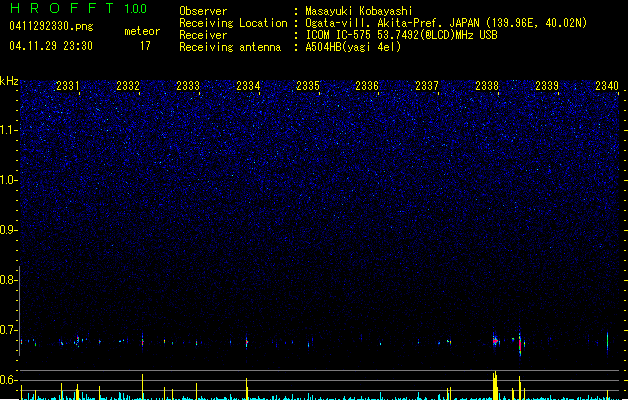Click time marker 2338
The width and height of the screenshot is (629, 400).
tap(487, 86)
